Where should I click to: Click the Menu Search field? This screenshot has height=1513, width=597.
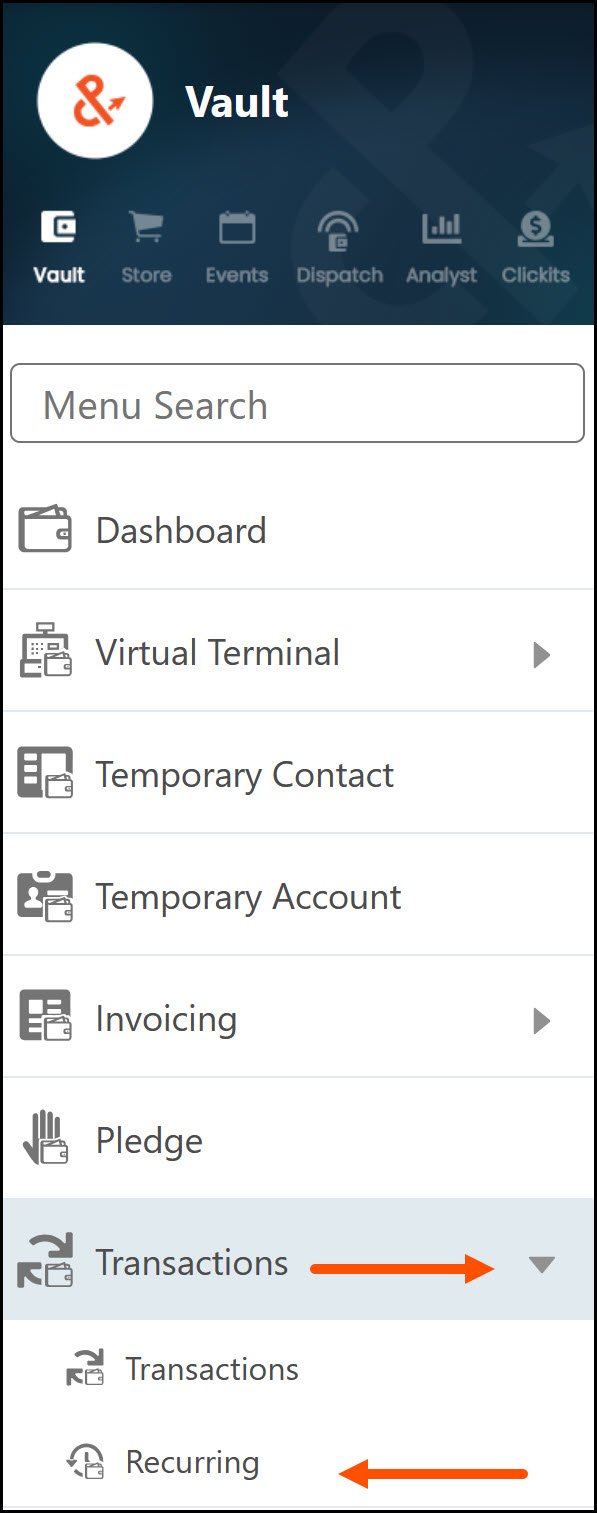click(297, 403)
